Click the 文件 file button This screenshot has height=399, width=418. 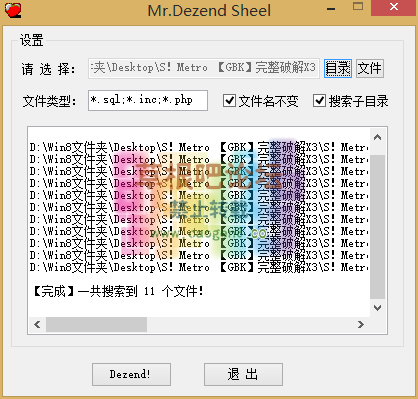[x=370, y=69]
